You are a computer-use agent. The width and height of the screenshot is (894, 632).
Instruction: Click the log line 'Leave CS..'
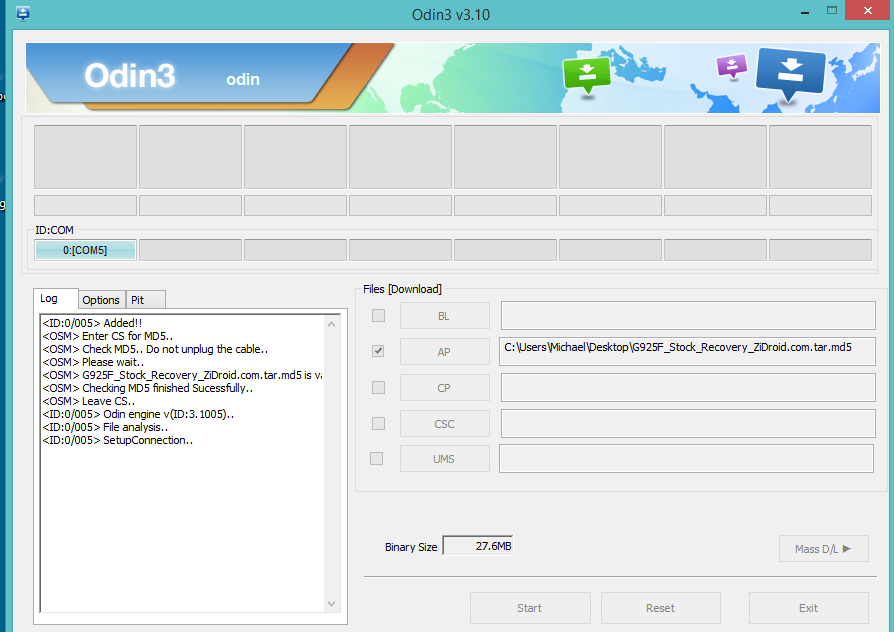coord(88,401)
